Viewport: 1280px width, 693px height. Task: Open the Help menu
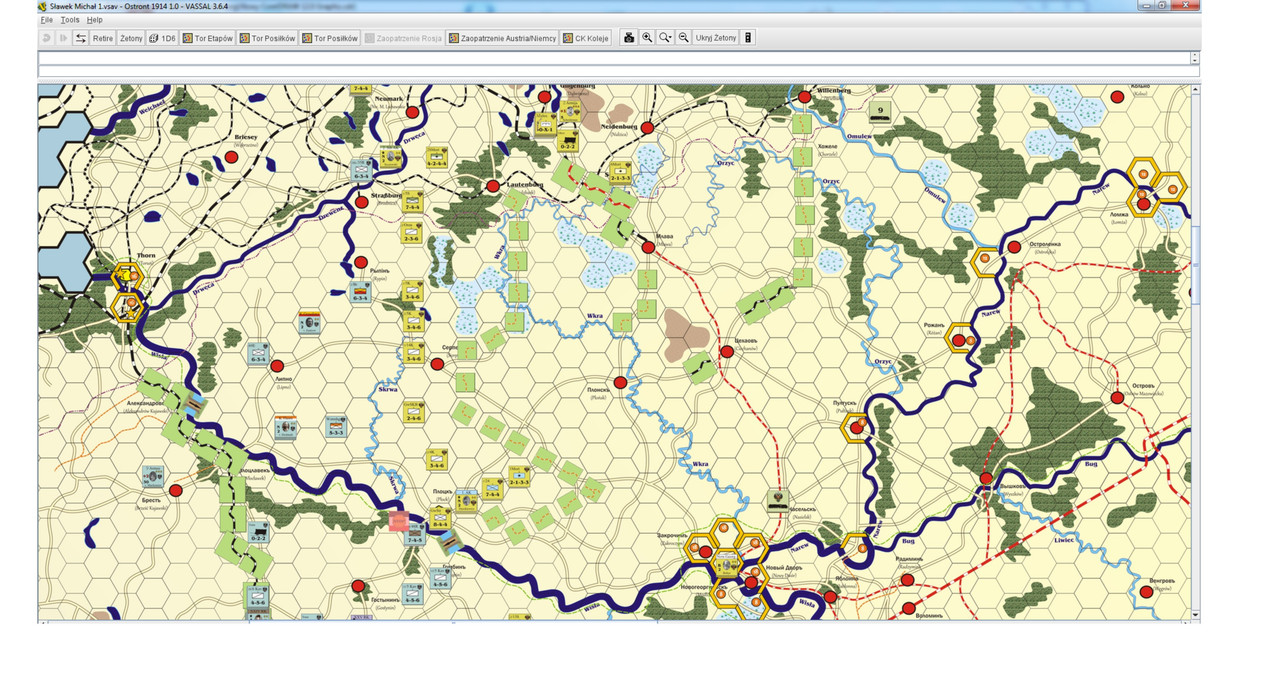coord(94,20)
